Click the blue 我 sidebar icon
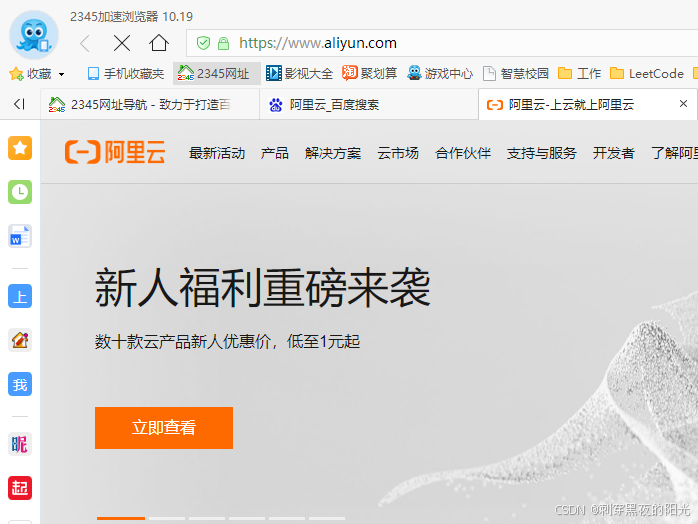 click(20, 384)
